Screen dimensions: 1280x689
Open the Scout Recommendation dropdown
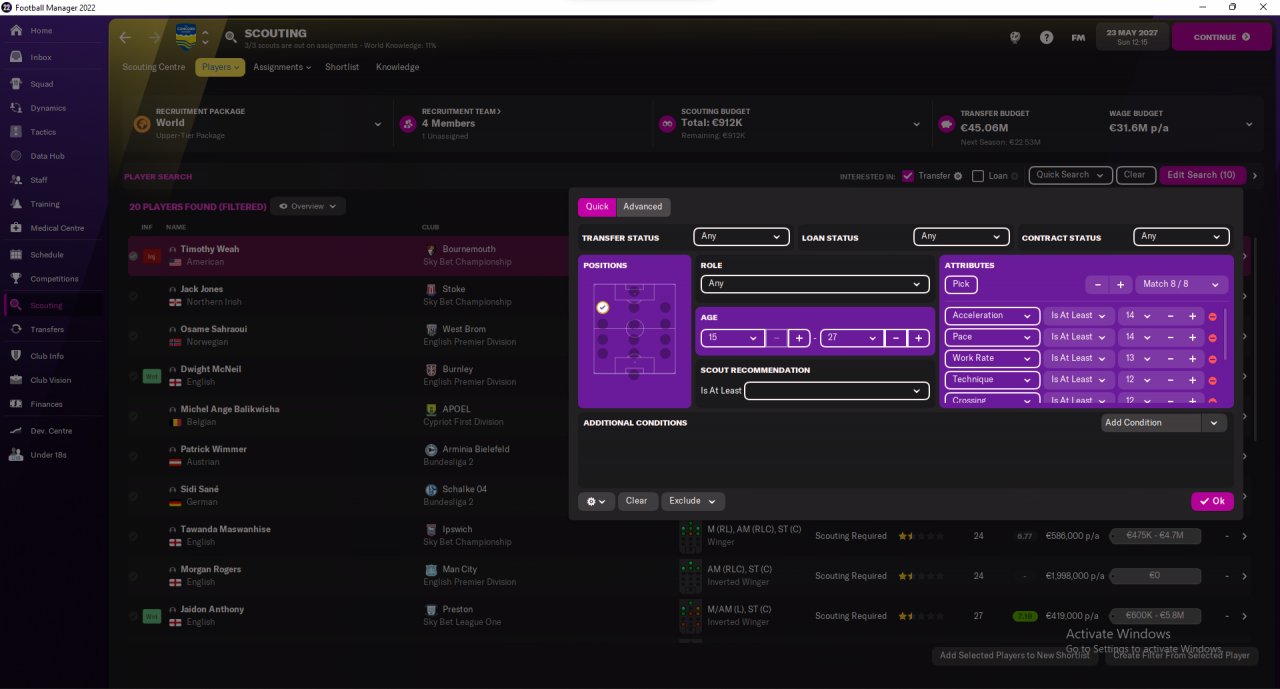point(837,391)
